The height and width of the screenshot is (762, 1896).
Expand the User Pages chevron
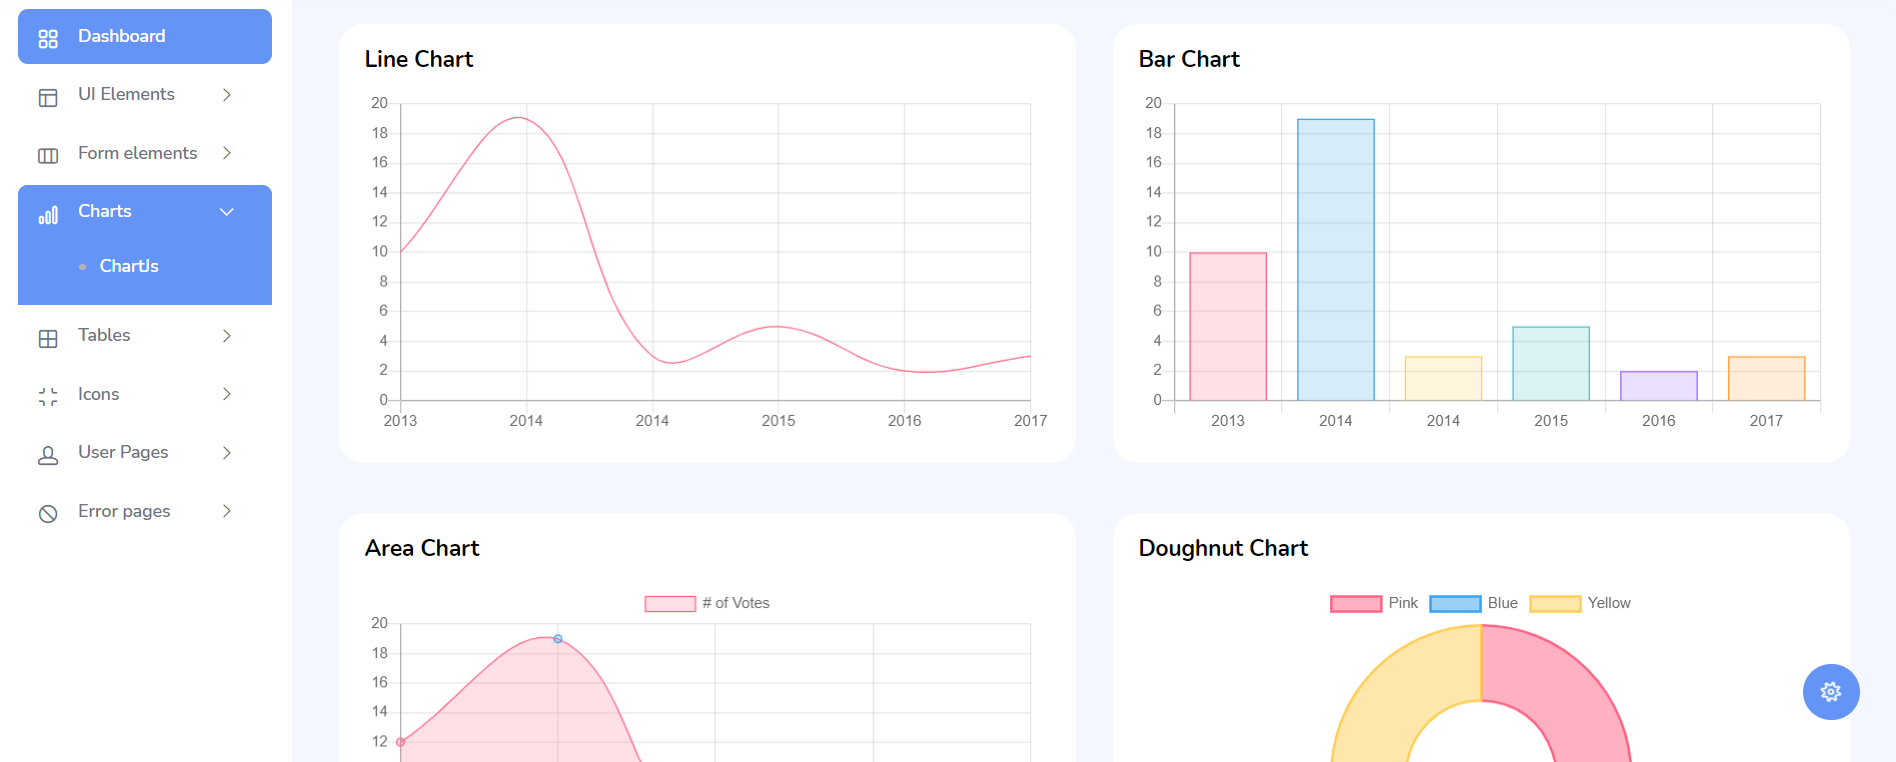point(227,453)
